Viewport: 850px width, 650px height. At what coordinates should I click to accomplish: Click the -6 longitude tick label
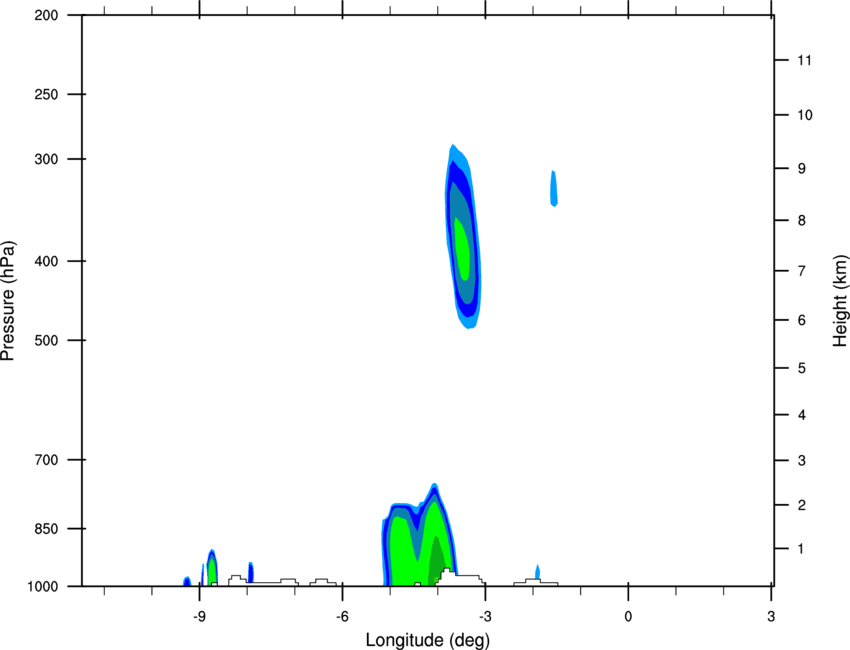(342, 617)
